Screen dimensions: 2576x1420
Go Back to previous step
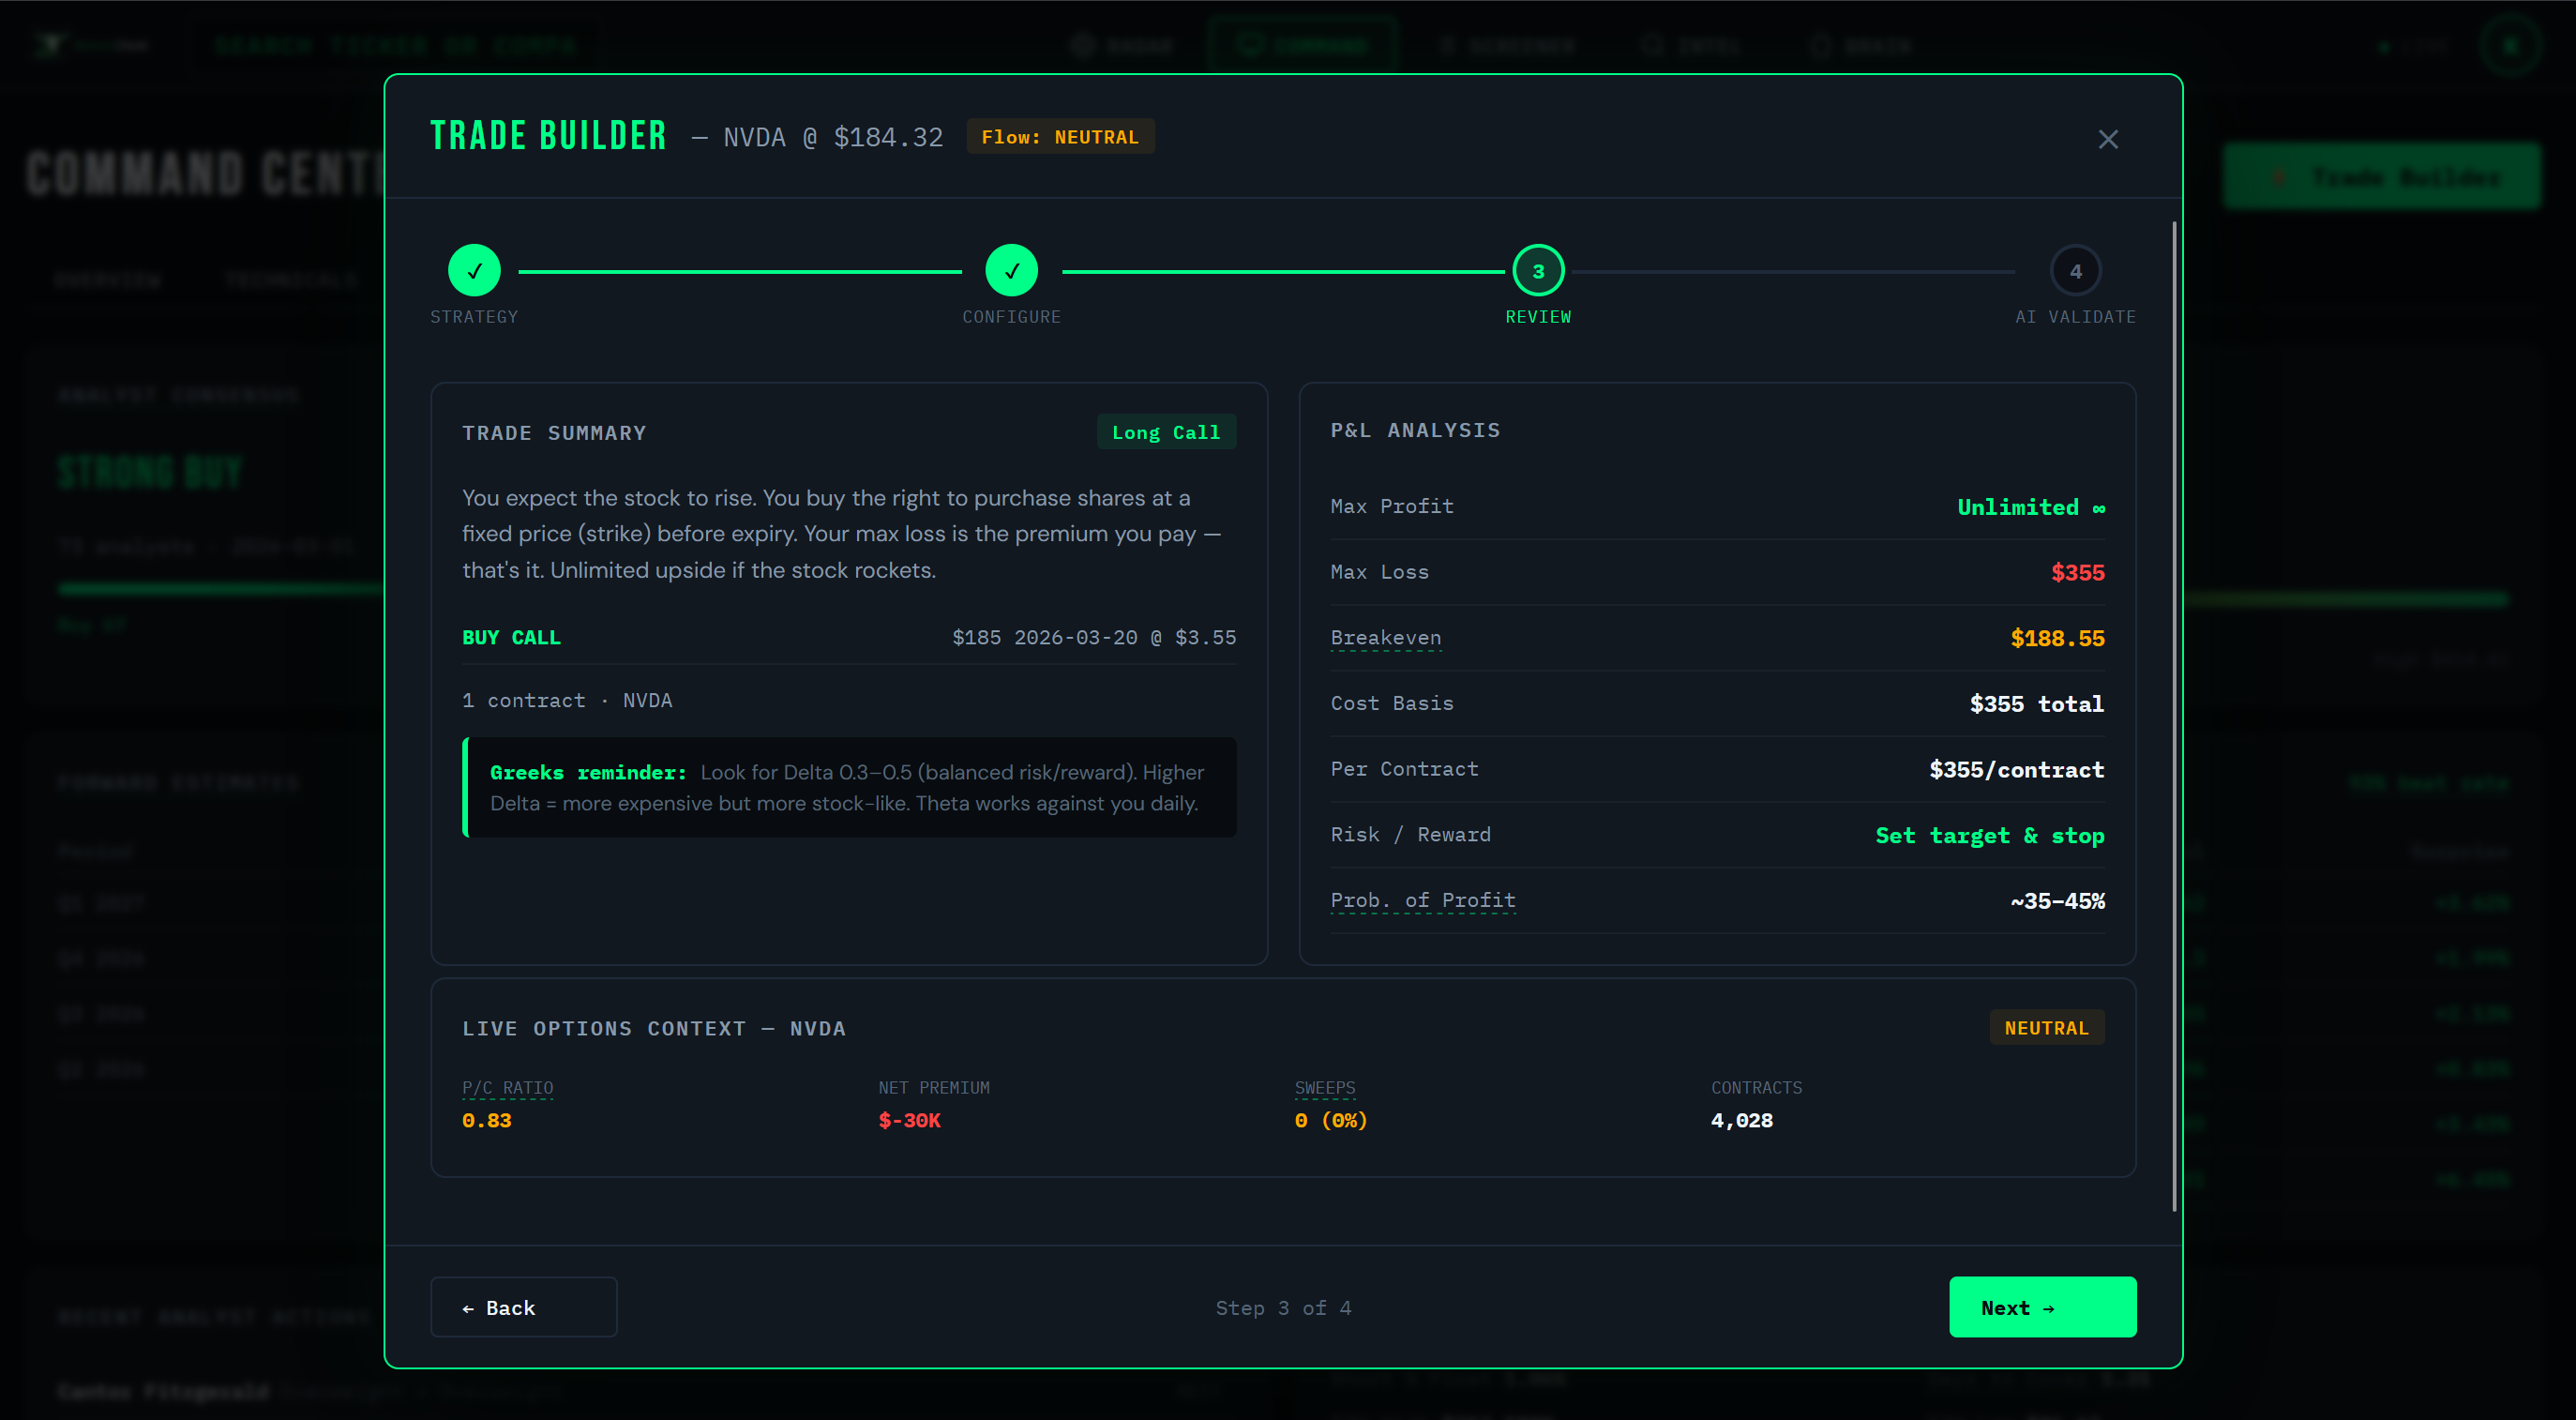[523, 1307]
